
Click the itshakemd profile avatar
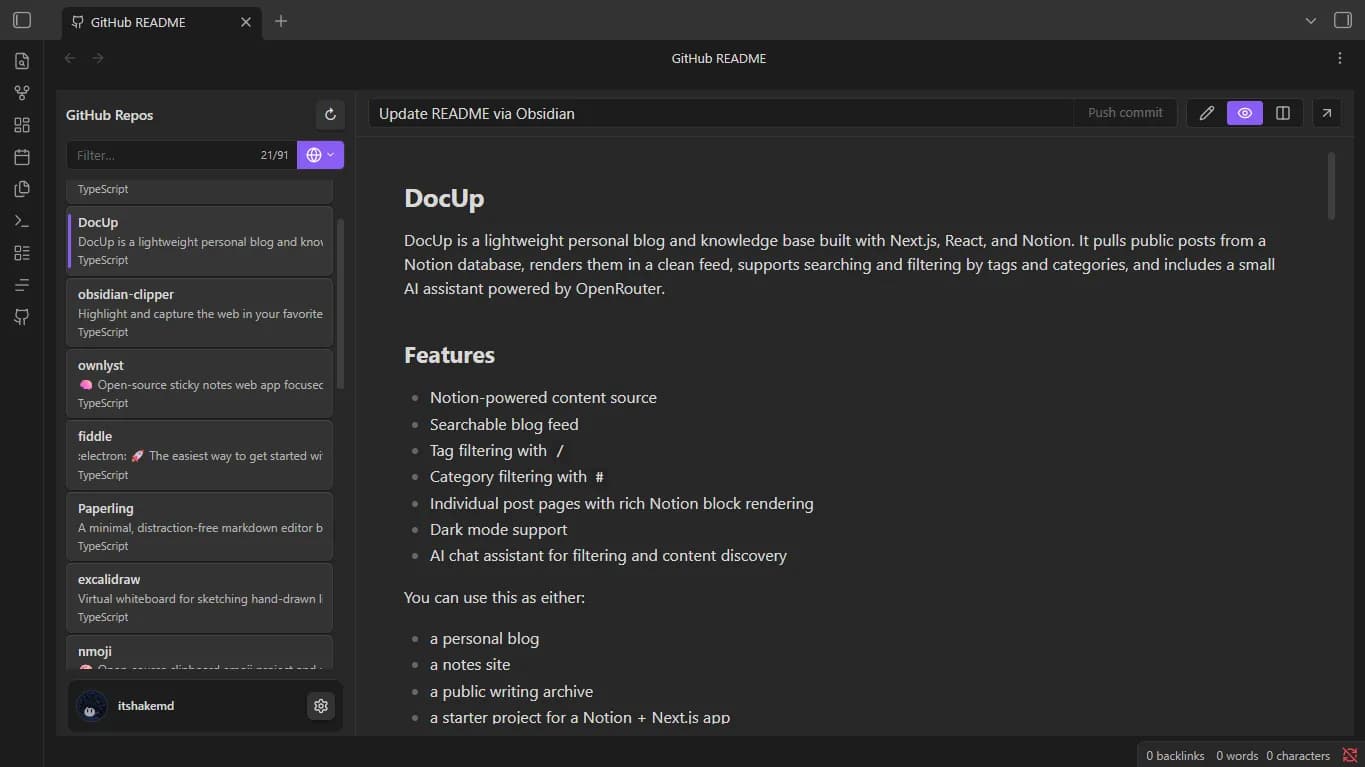pos(91,706)
